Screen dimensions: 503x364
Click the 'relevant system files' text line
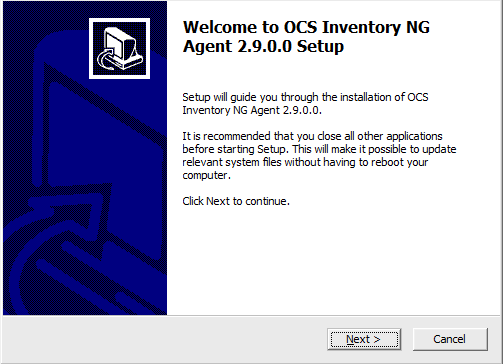305,162
